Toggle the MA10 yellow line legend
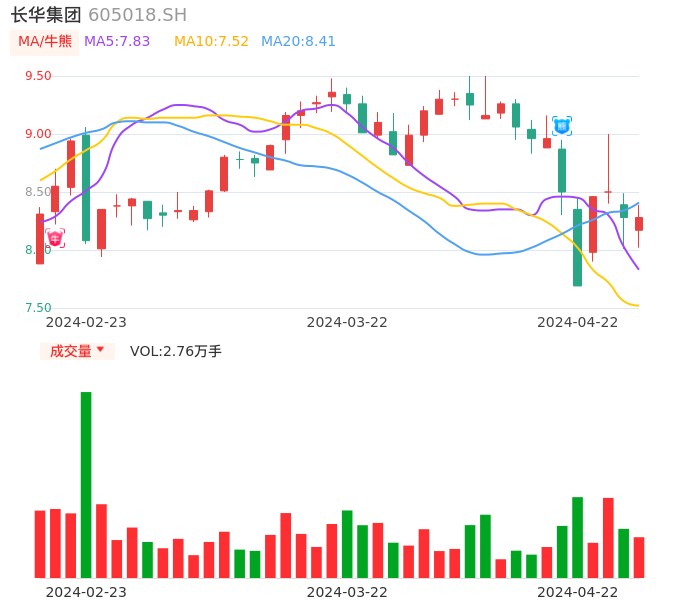This screenshot has width=686, height=606. pyautogui.click(x=211, y=42)
